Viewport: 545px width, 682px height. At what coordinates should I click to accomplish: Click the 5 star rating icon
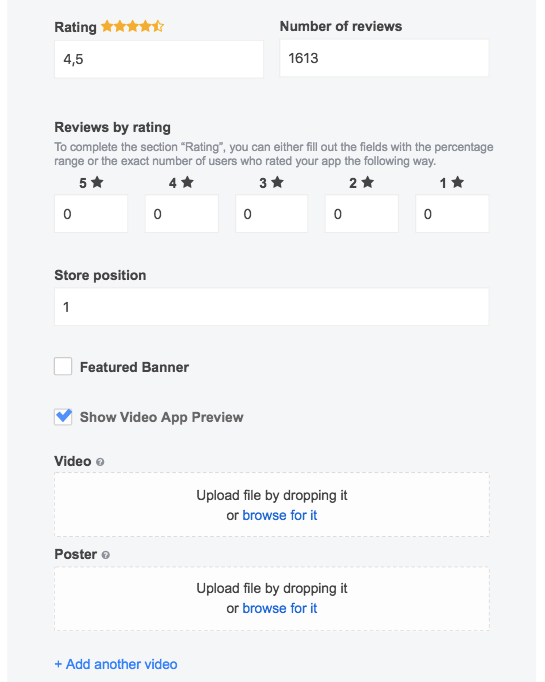(x=97, y=182)
